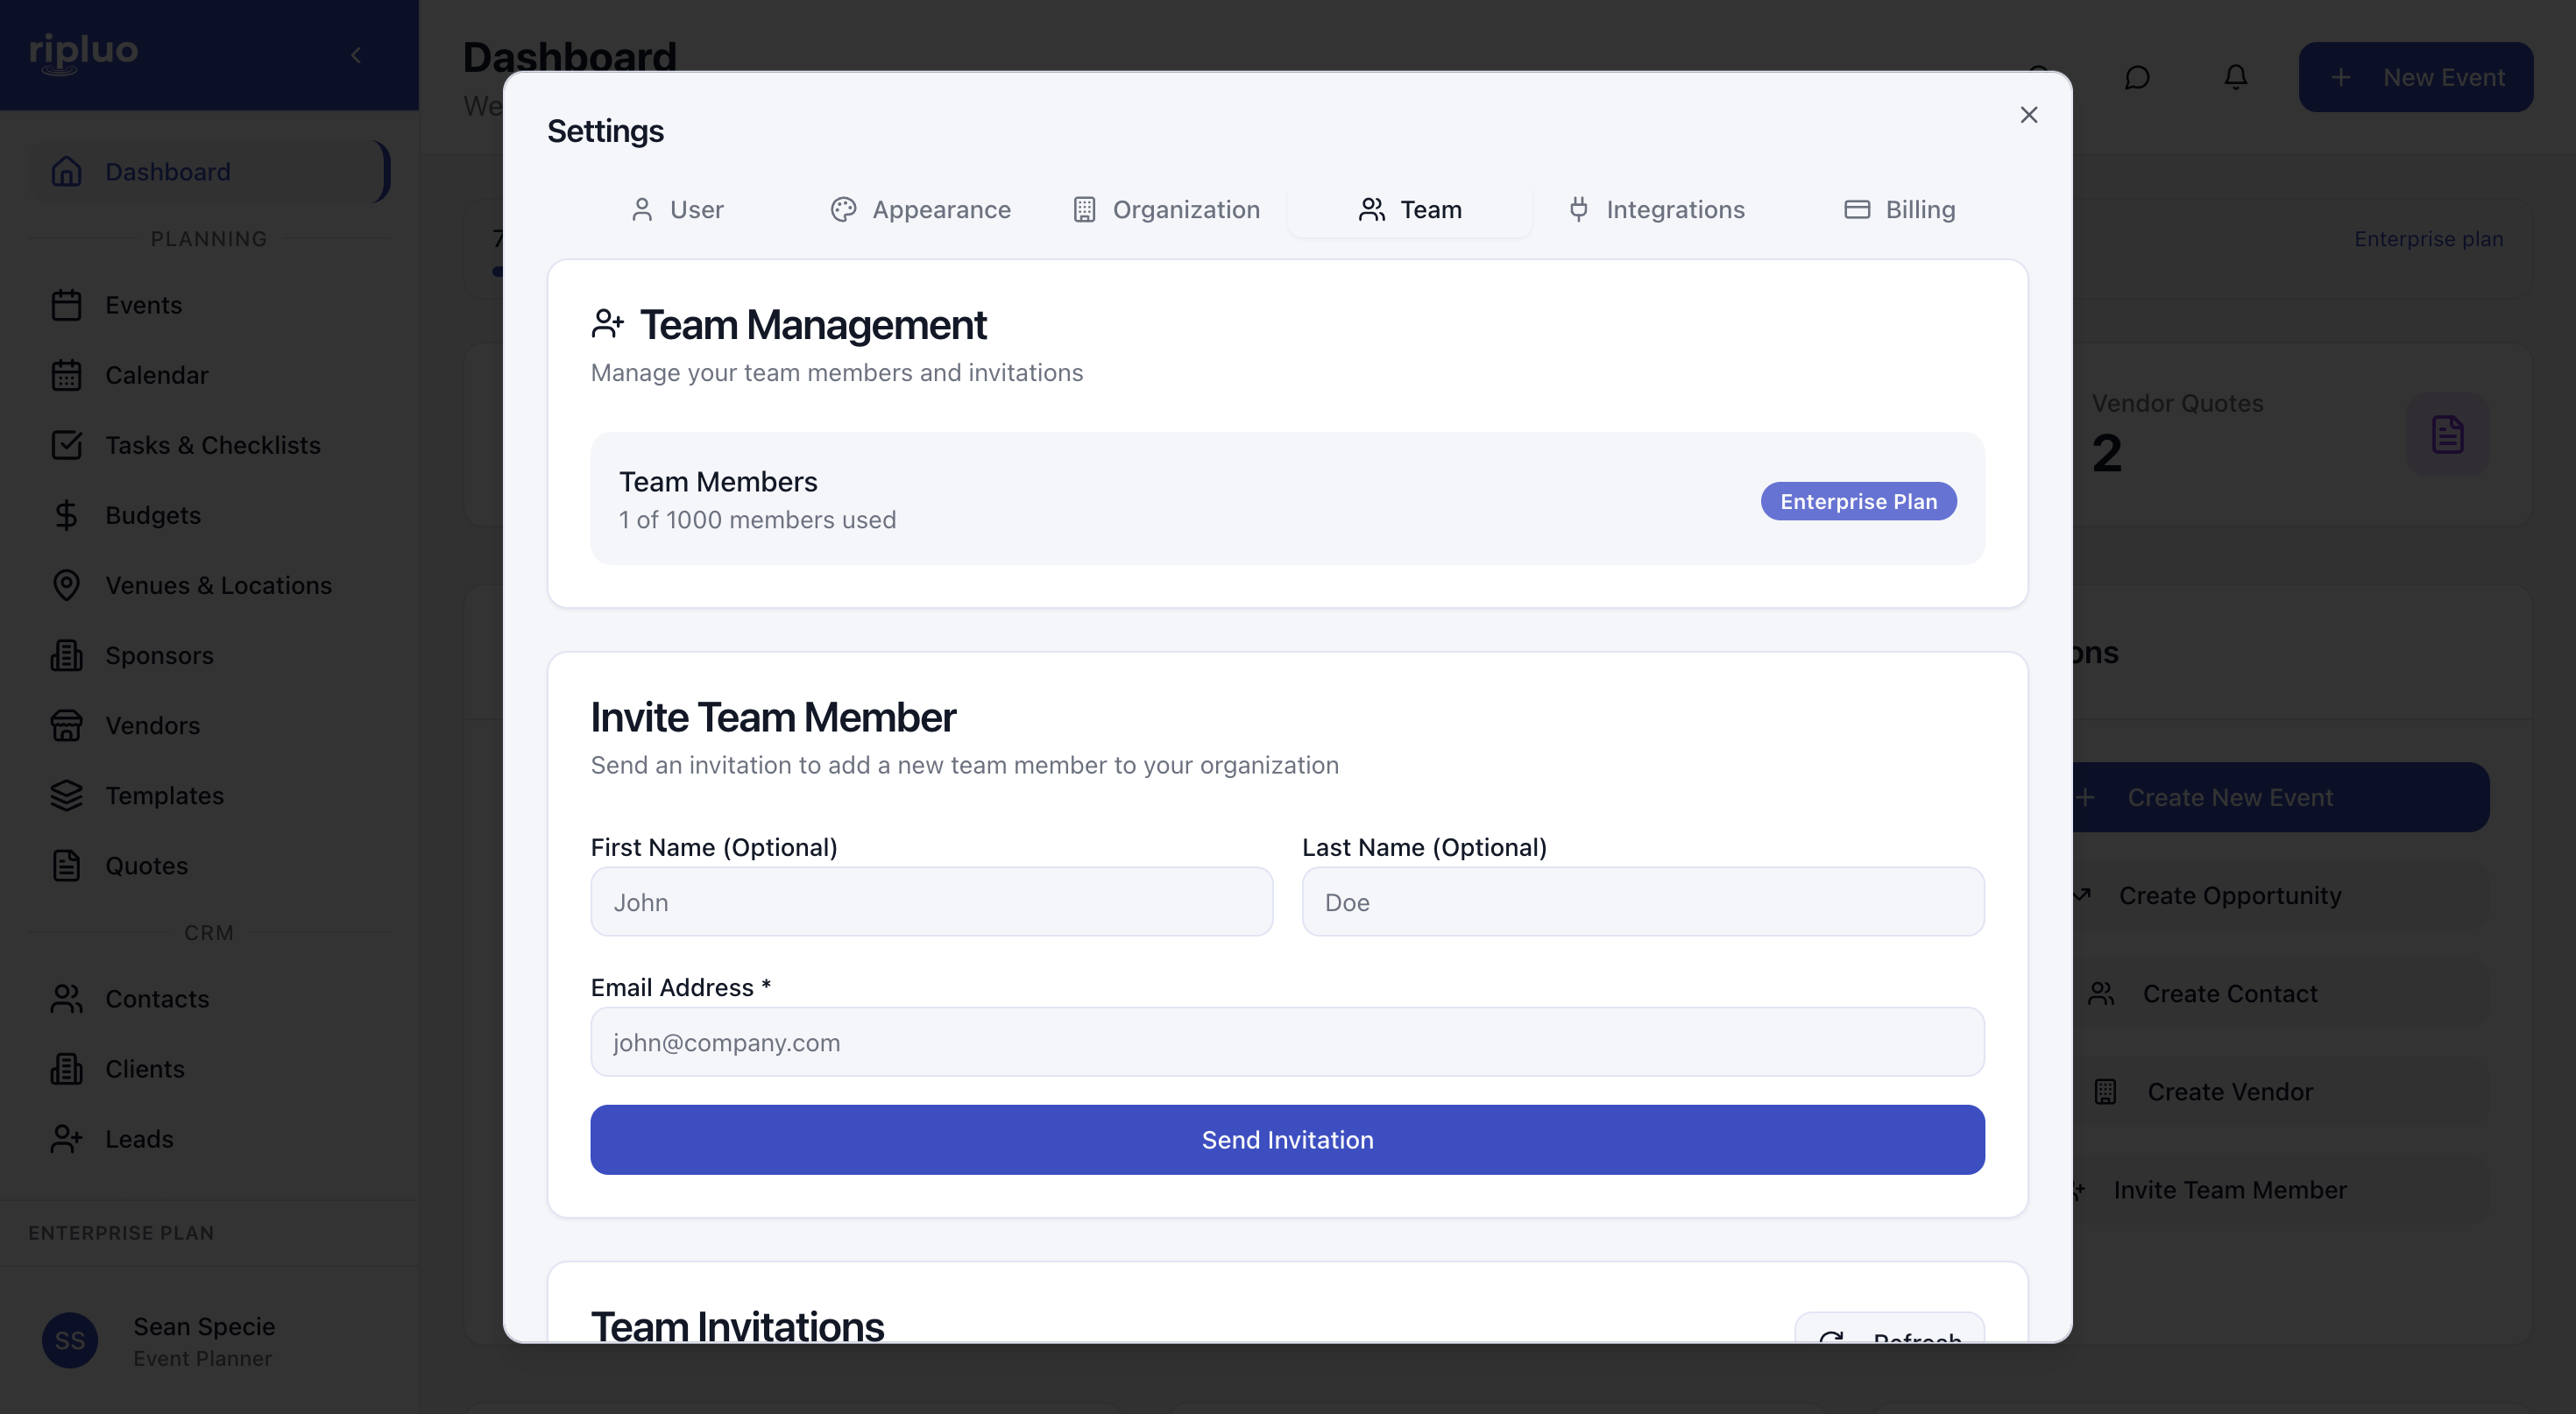Click Create New Event quick action
The height and width of the screenshot is (1414, 2576).
coord(2280,797)
